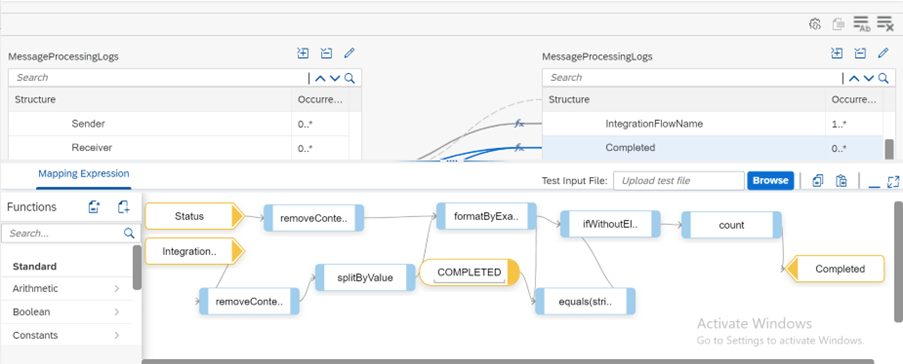Click the paste clipboard icon beside Browse
This screenshot has width=903, height=364.
coord(841,181)
